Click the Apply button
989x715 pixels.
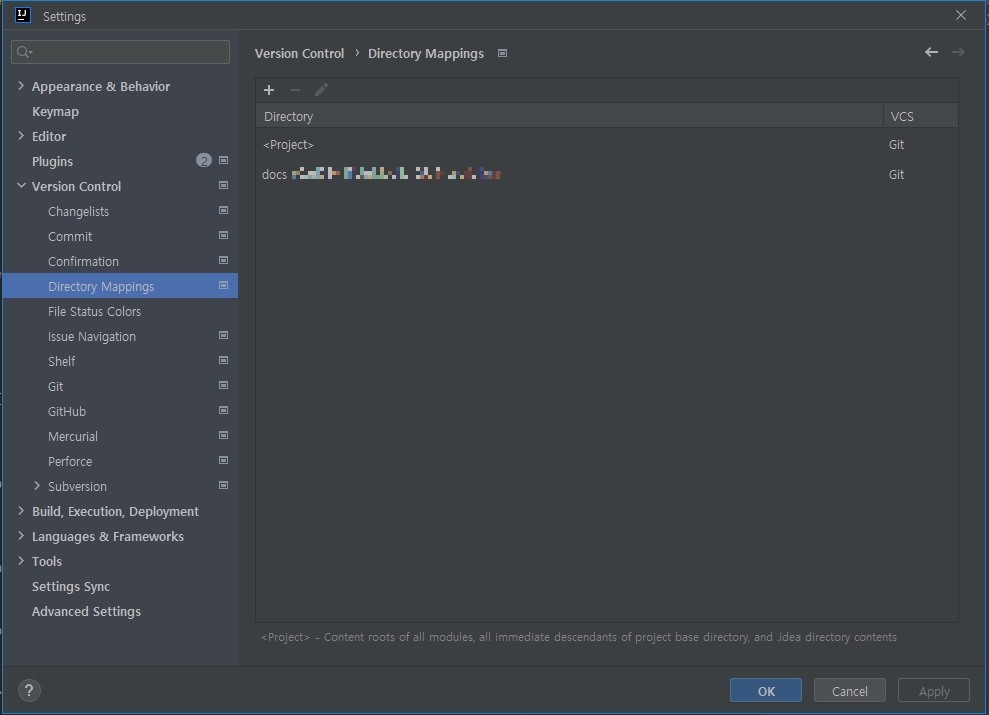(x=933, y=690)
